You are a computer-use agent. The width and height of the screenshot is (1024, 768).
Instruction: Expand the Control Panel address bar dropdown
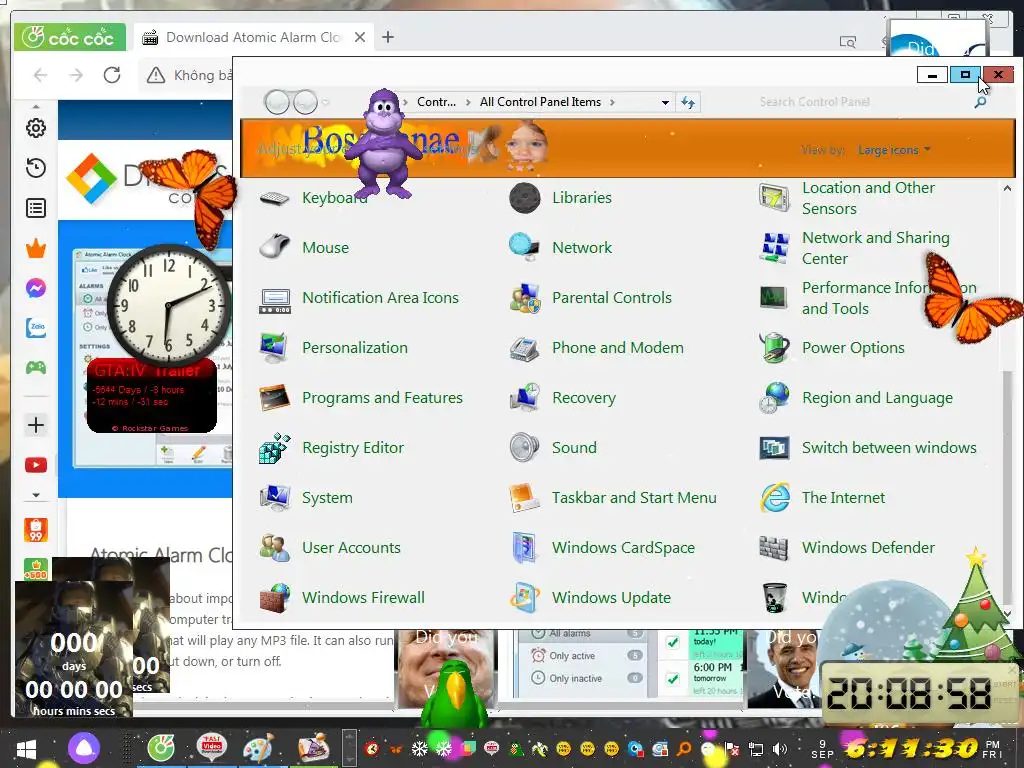pos(665,103)
